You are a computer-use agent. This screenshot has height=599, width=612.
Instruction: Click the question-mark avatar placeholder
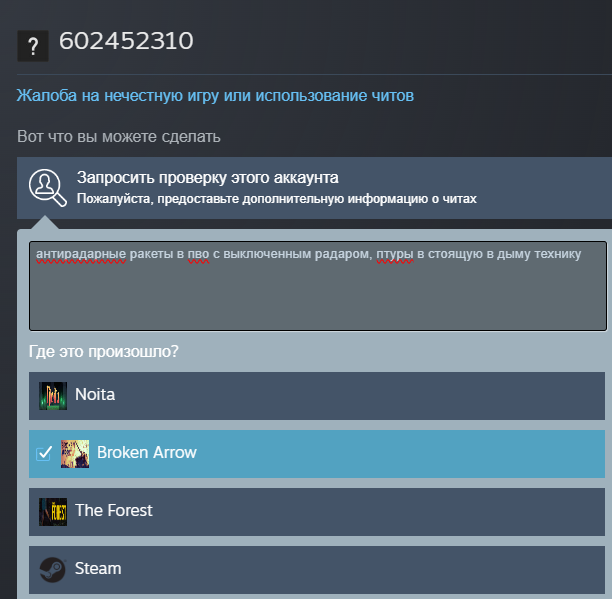click(x=33, y=46)
